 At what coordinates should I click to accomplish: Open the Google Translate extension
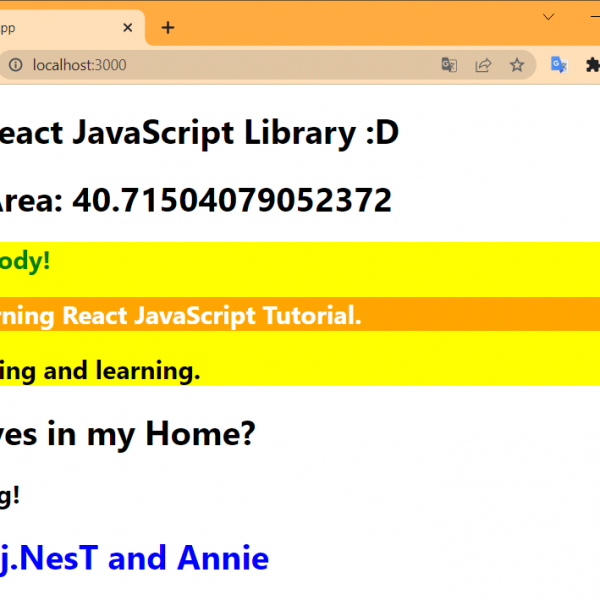[559, 65]
